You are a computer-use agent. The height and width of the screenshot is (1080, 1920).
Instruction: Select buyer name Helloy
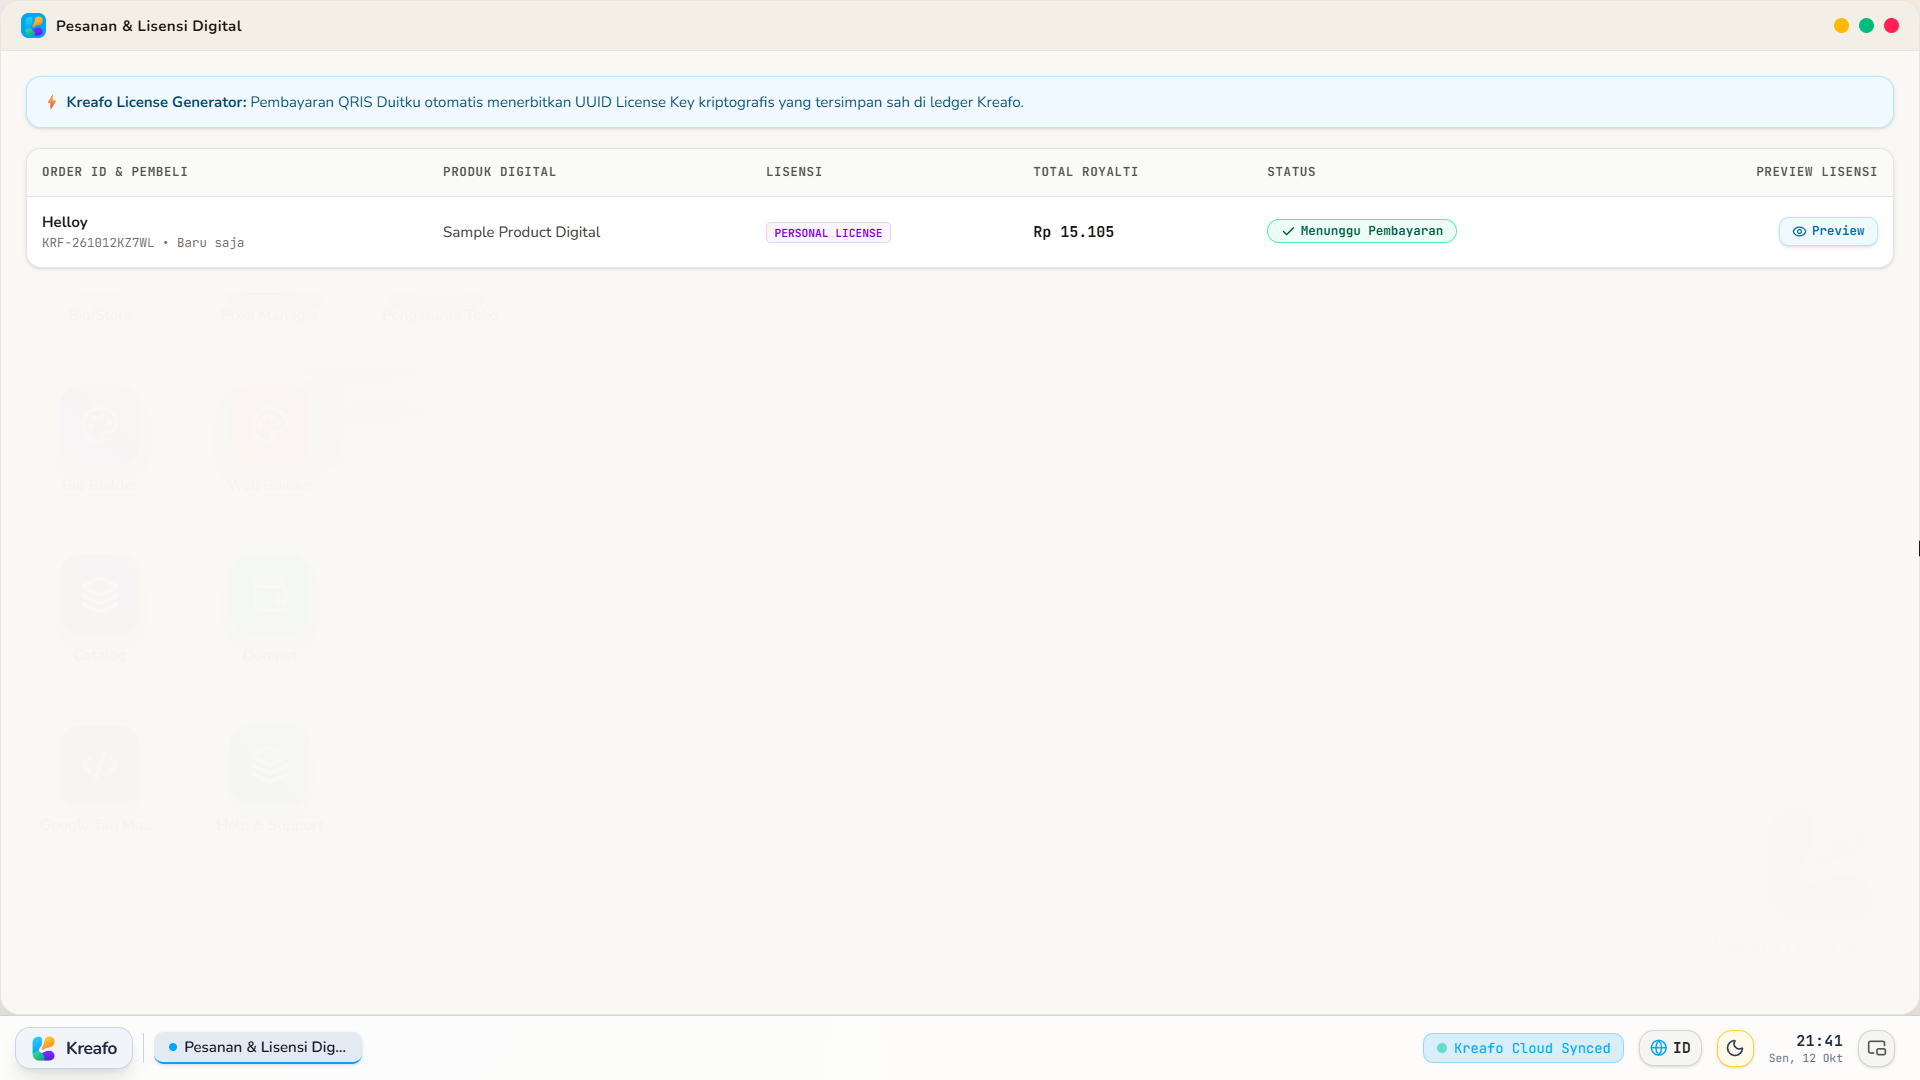[x=65, y=222]
